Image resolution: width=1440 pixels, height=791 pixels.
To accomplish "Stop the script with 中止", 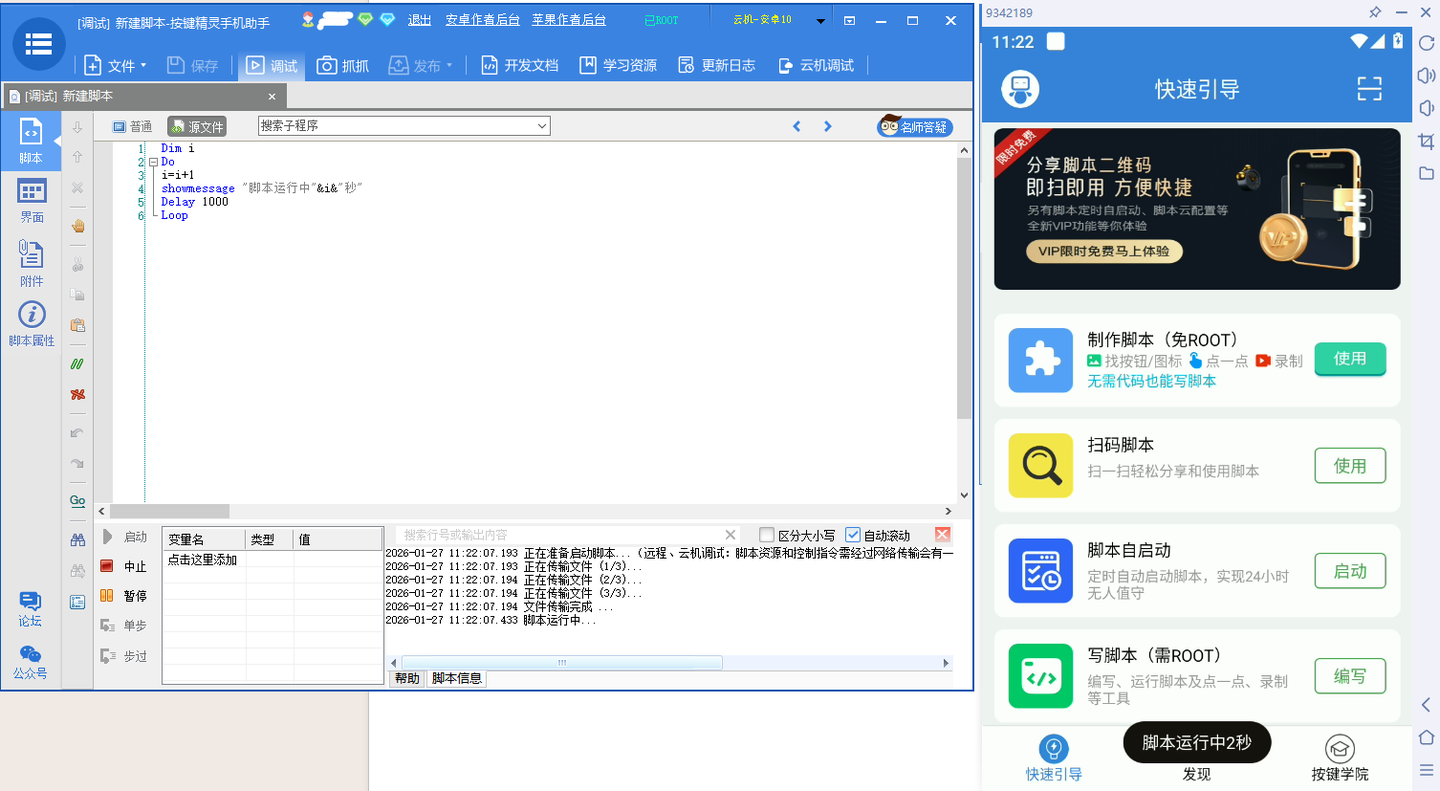I will (123, 566).
